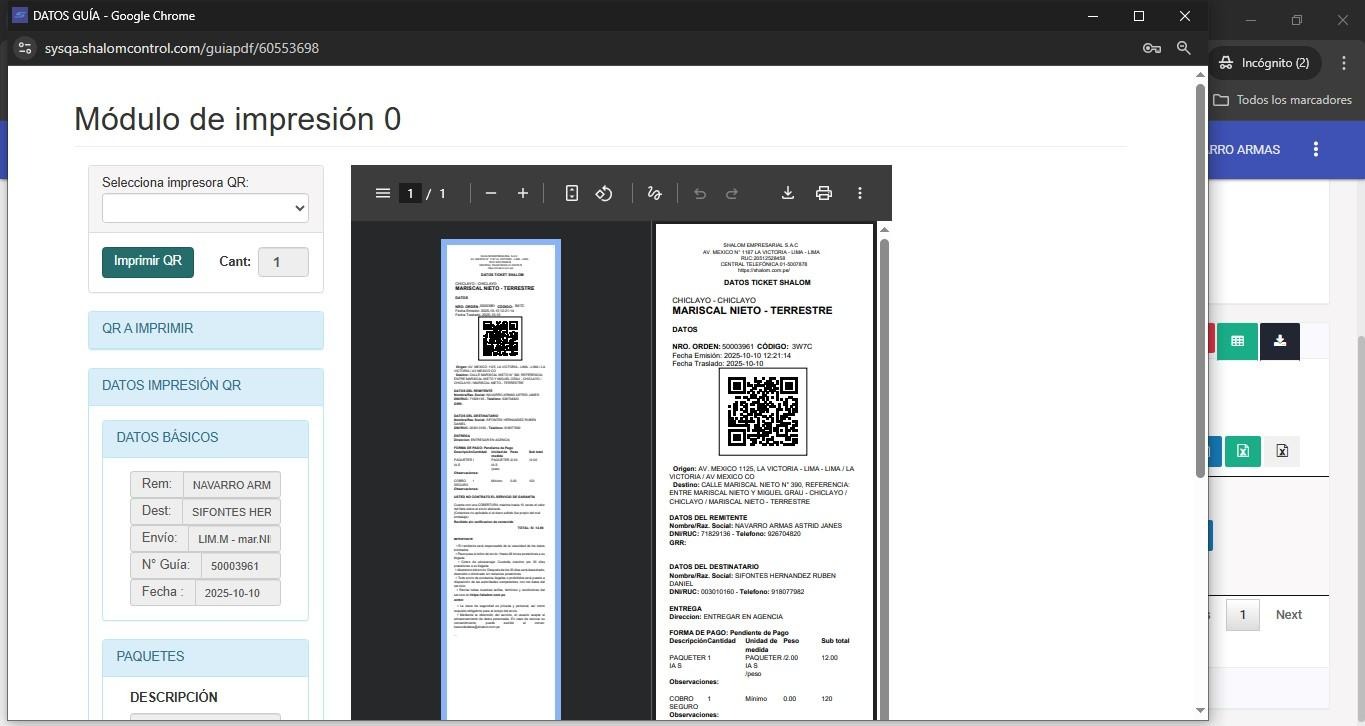
Task: Rotate the PDF counterclockwise
Action: point(604,193)
